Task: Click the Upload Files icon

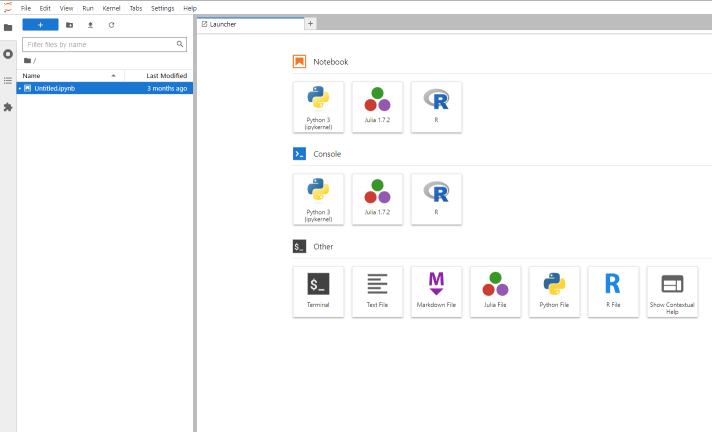Action: 90,25
